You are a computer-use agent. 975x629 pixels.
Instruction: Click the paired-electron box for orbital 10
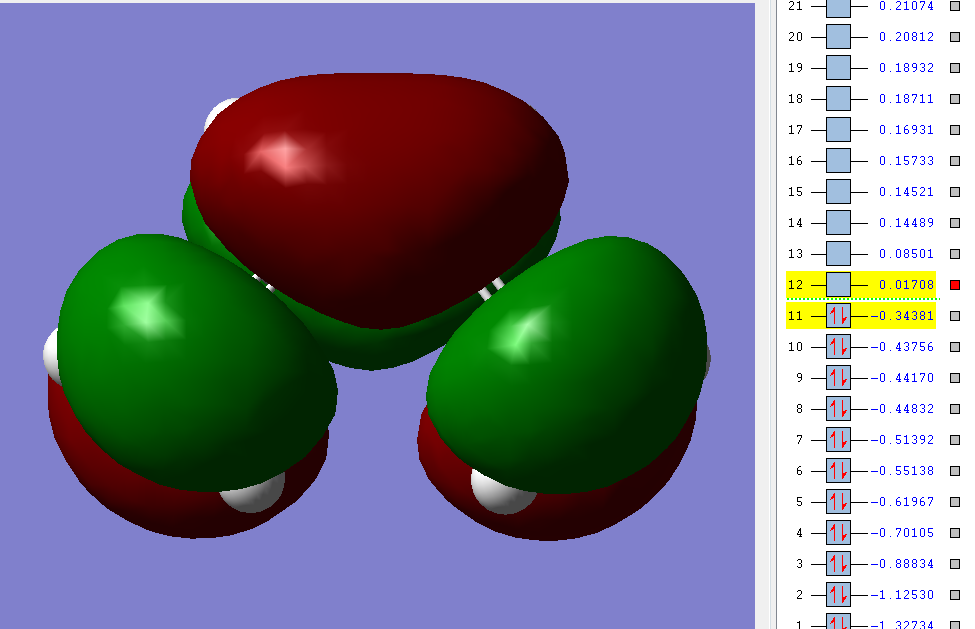point(838,347)
